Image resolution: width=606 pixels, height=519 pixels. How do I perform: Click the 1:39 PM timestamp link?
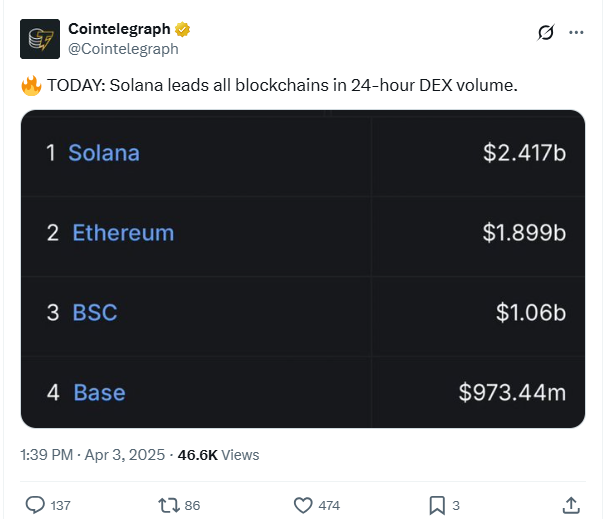[x=46, y=455]
